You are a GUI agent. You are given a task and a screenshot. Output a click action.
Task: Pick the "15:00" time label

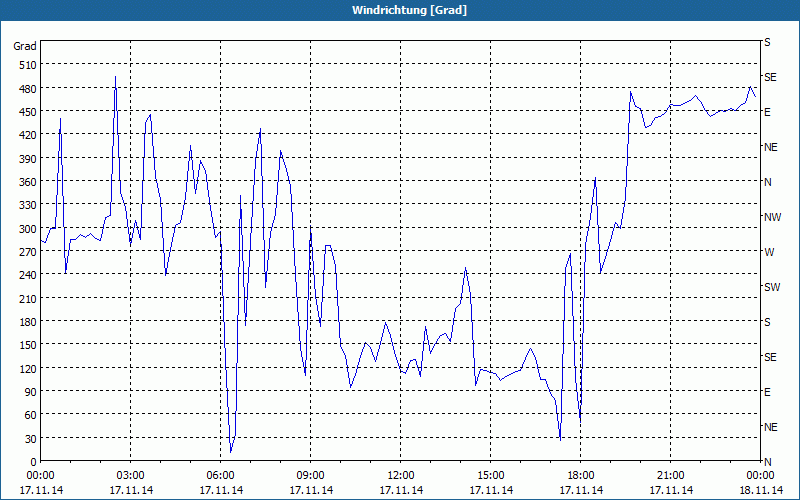[491, 476]
